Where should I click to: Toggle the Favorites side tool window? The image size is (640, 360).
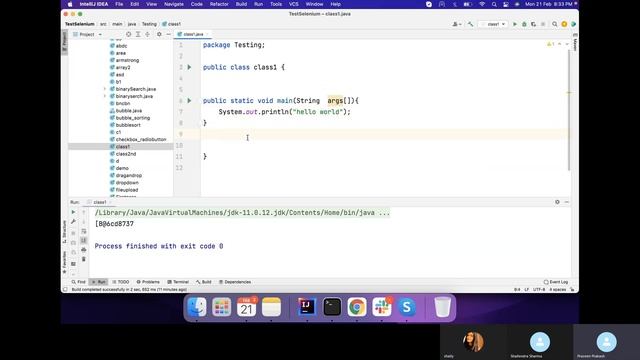[x=64, y=262]
